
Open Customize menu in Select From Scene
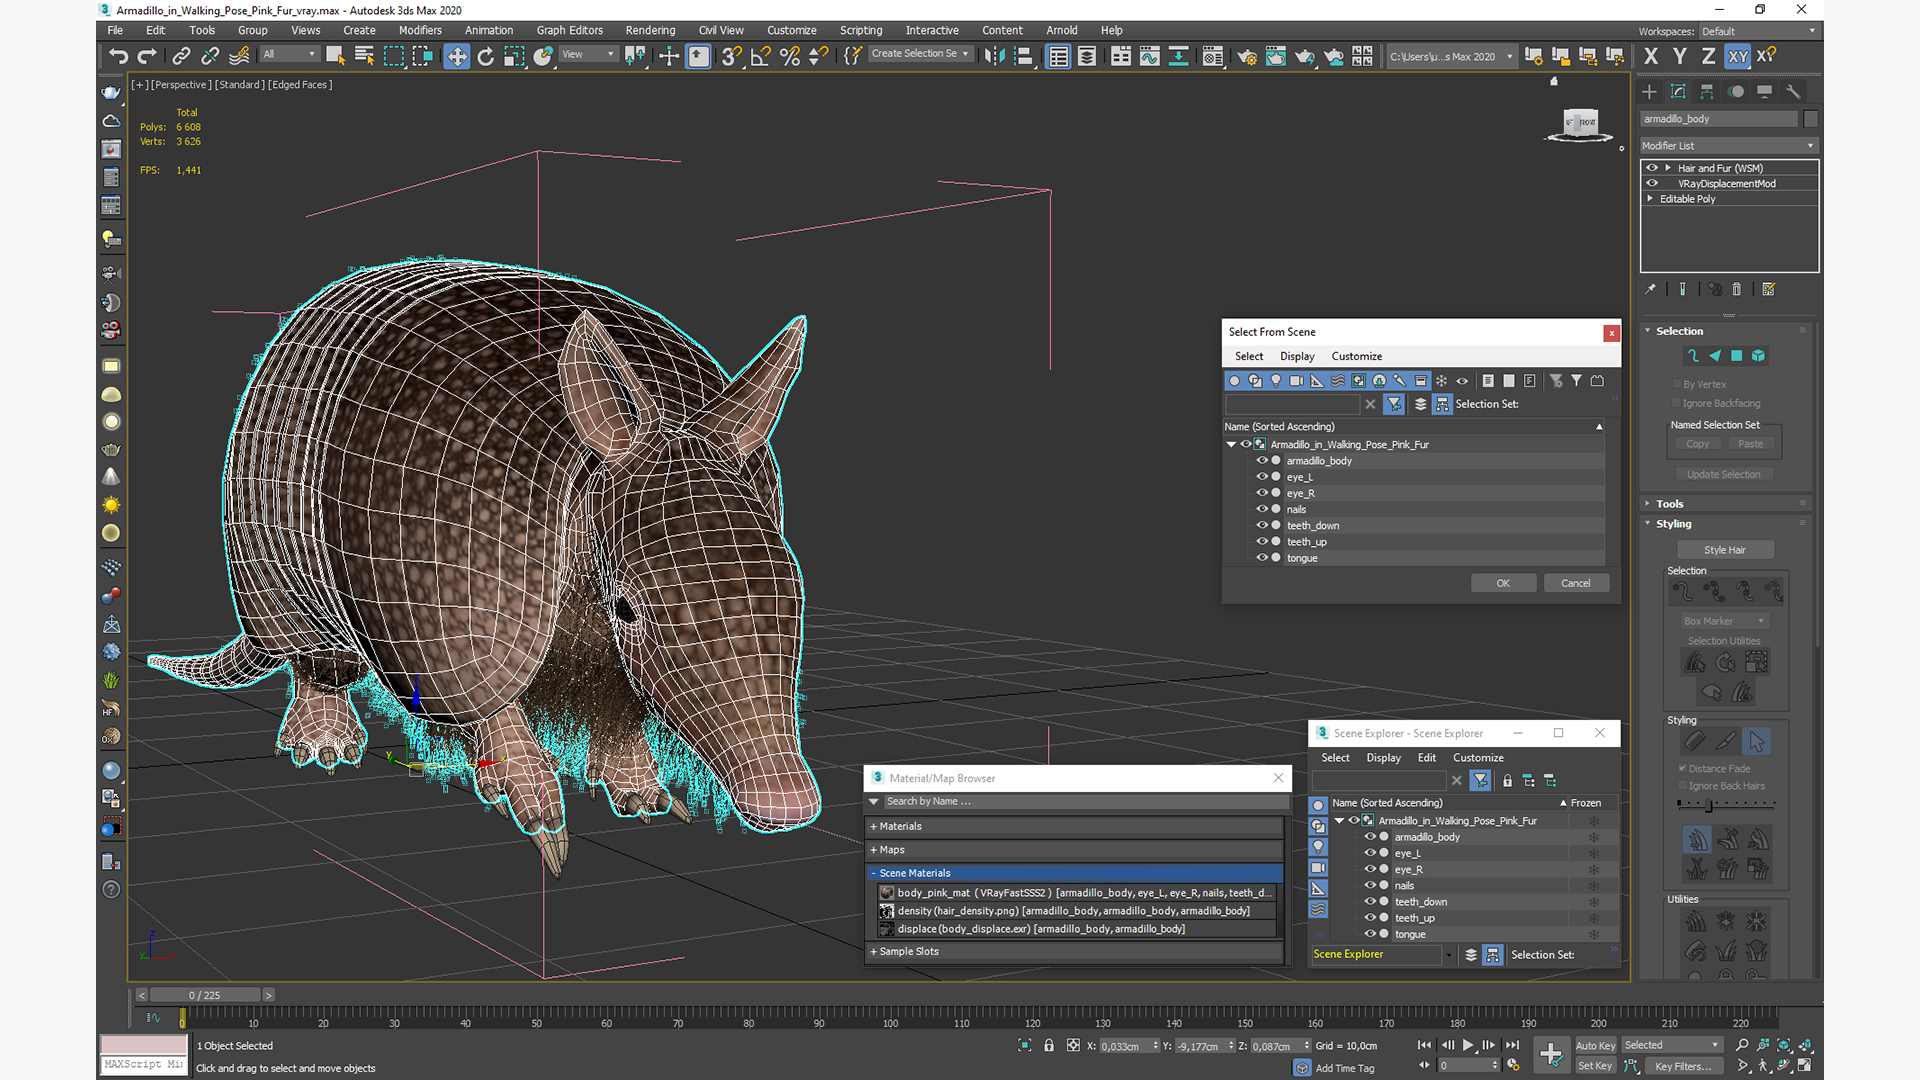pyautogui.click(x=1356, y=356)
